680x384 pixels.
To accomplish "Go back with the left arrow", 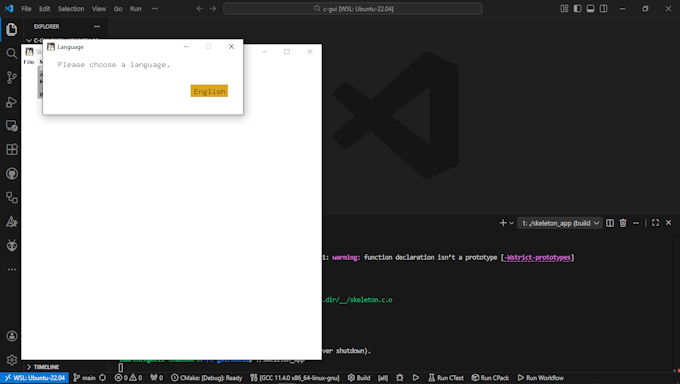I will (199, 9).
